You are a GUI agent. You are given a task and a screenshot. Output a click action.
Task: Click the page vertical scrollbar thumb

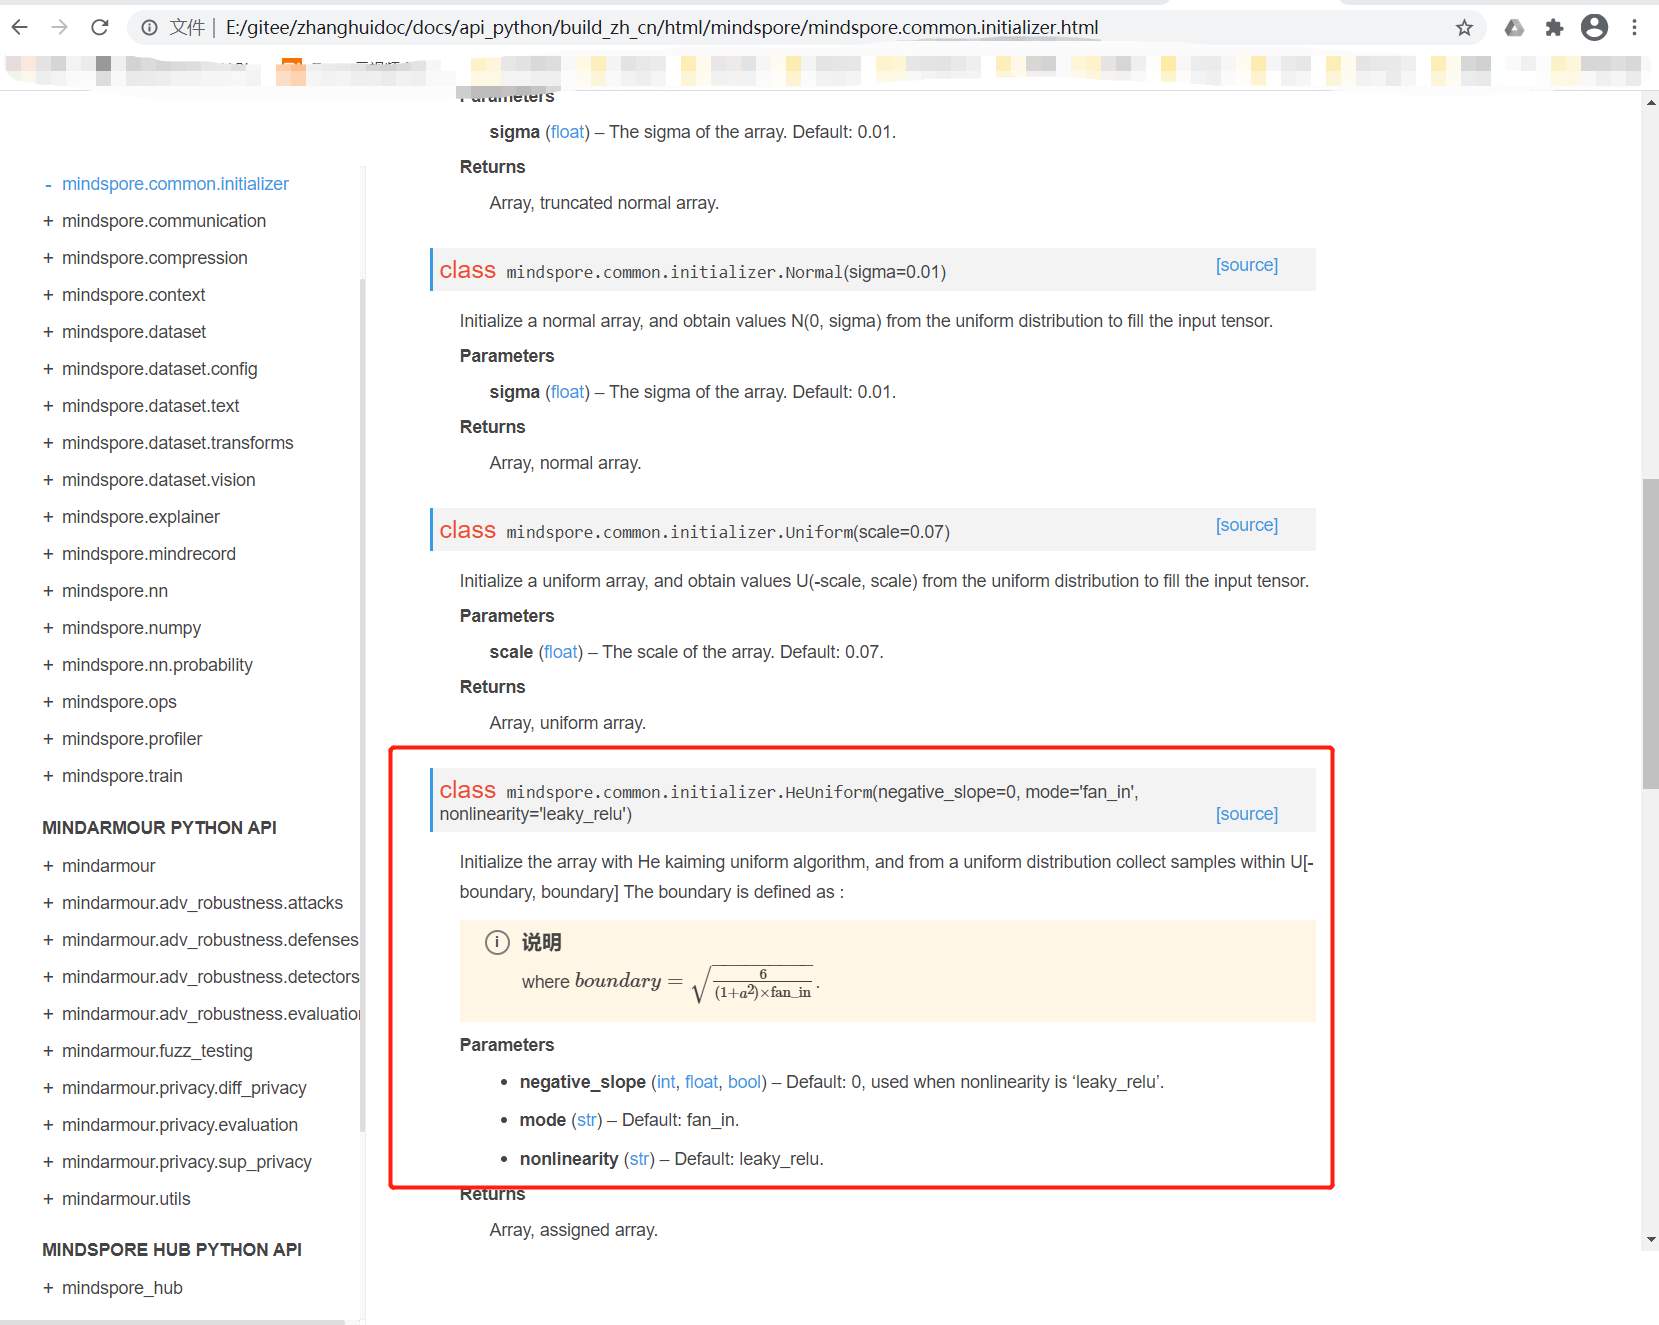pos(1650,634)
